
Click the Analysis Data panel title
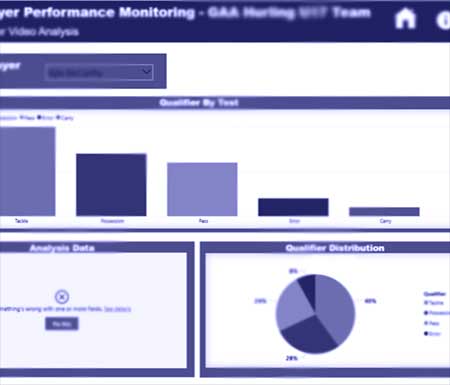62,248
